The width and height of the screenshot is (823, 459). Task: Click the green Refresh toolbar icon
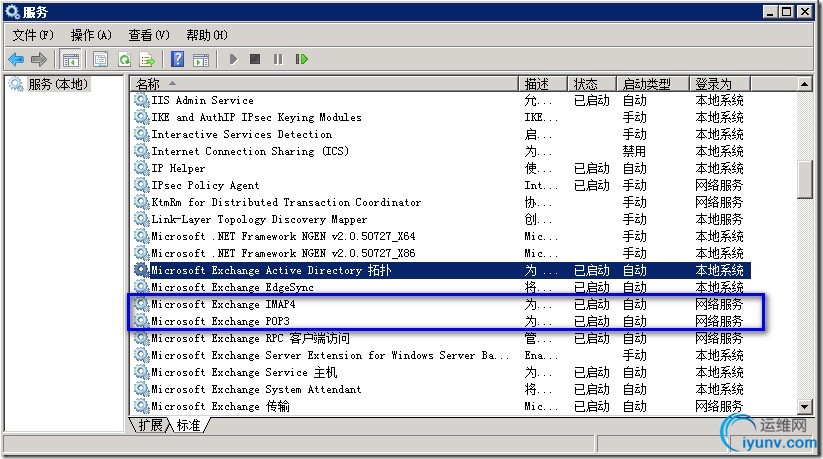pyautogui.click(x=124, y=59)
